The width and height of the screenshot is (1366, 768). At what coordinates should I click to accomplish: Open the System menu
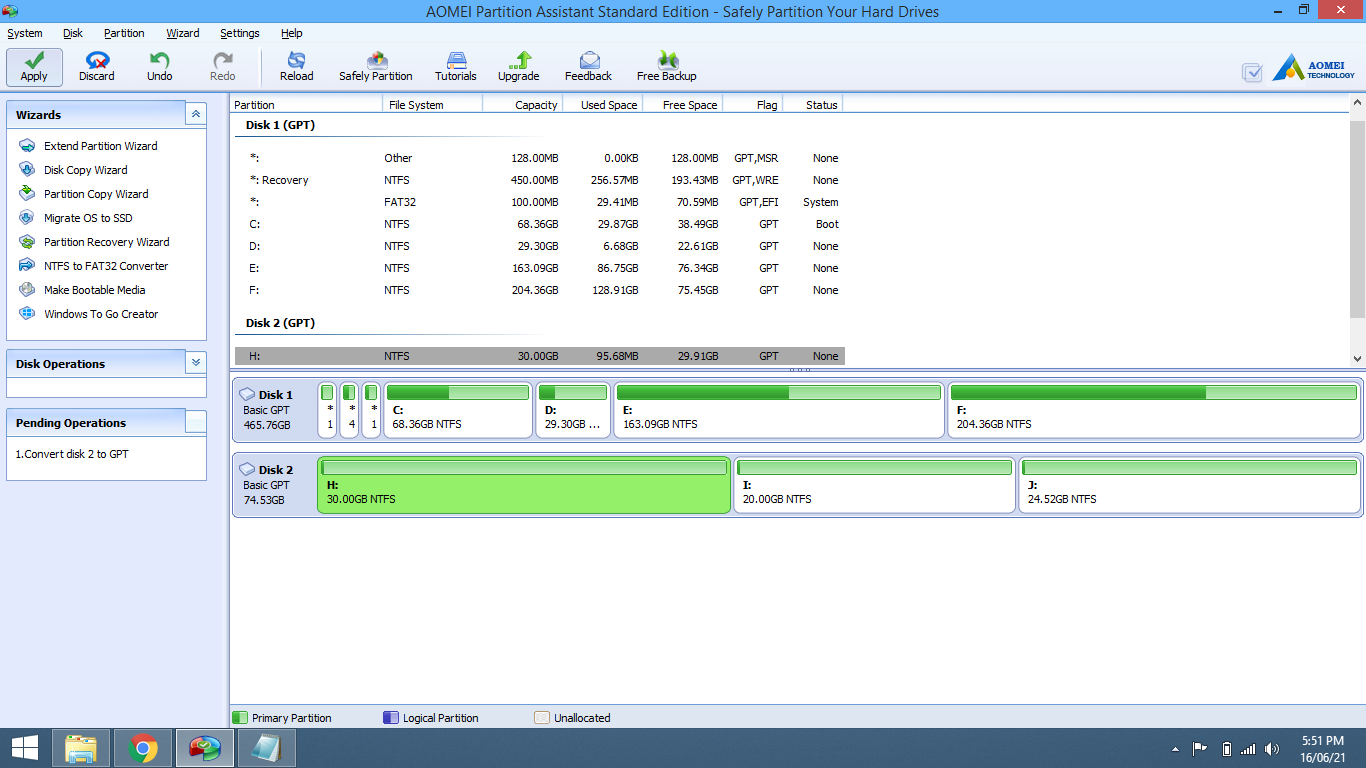tap(25, 33)
